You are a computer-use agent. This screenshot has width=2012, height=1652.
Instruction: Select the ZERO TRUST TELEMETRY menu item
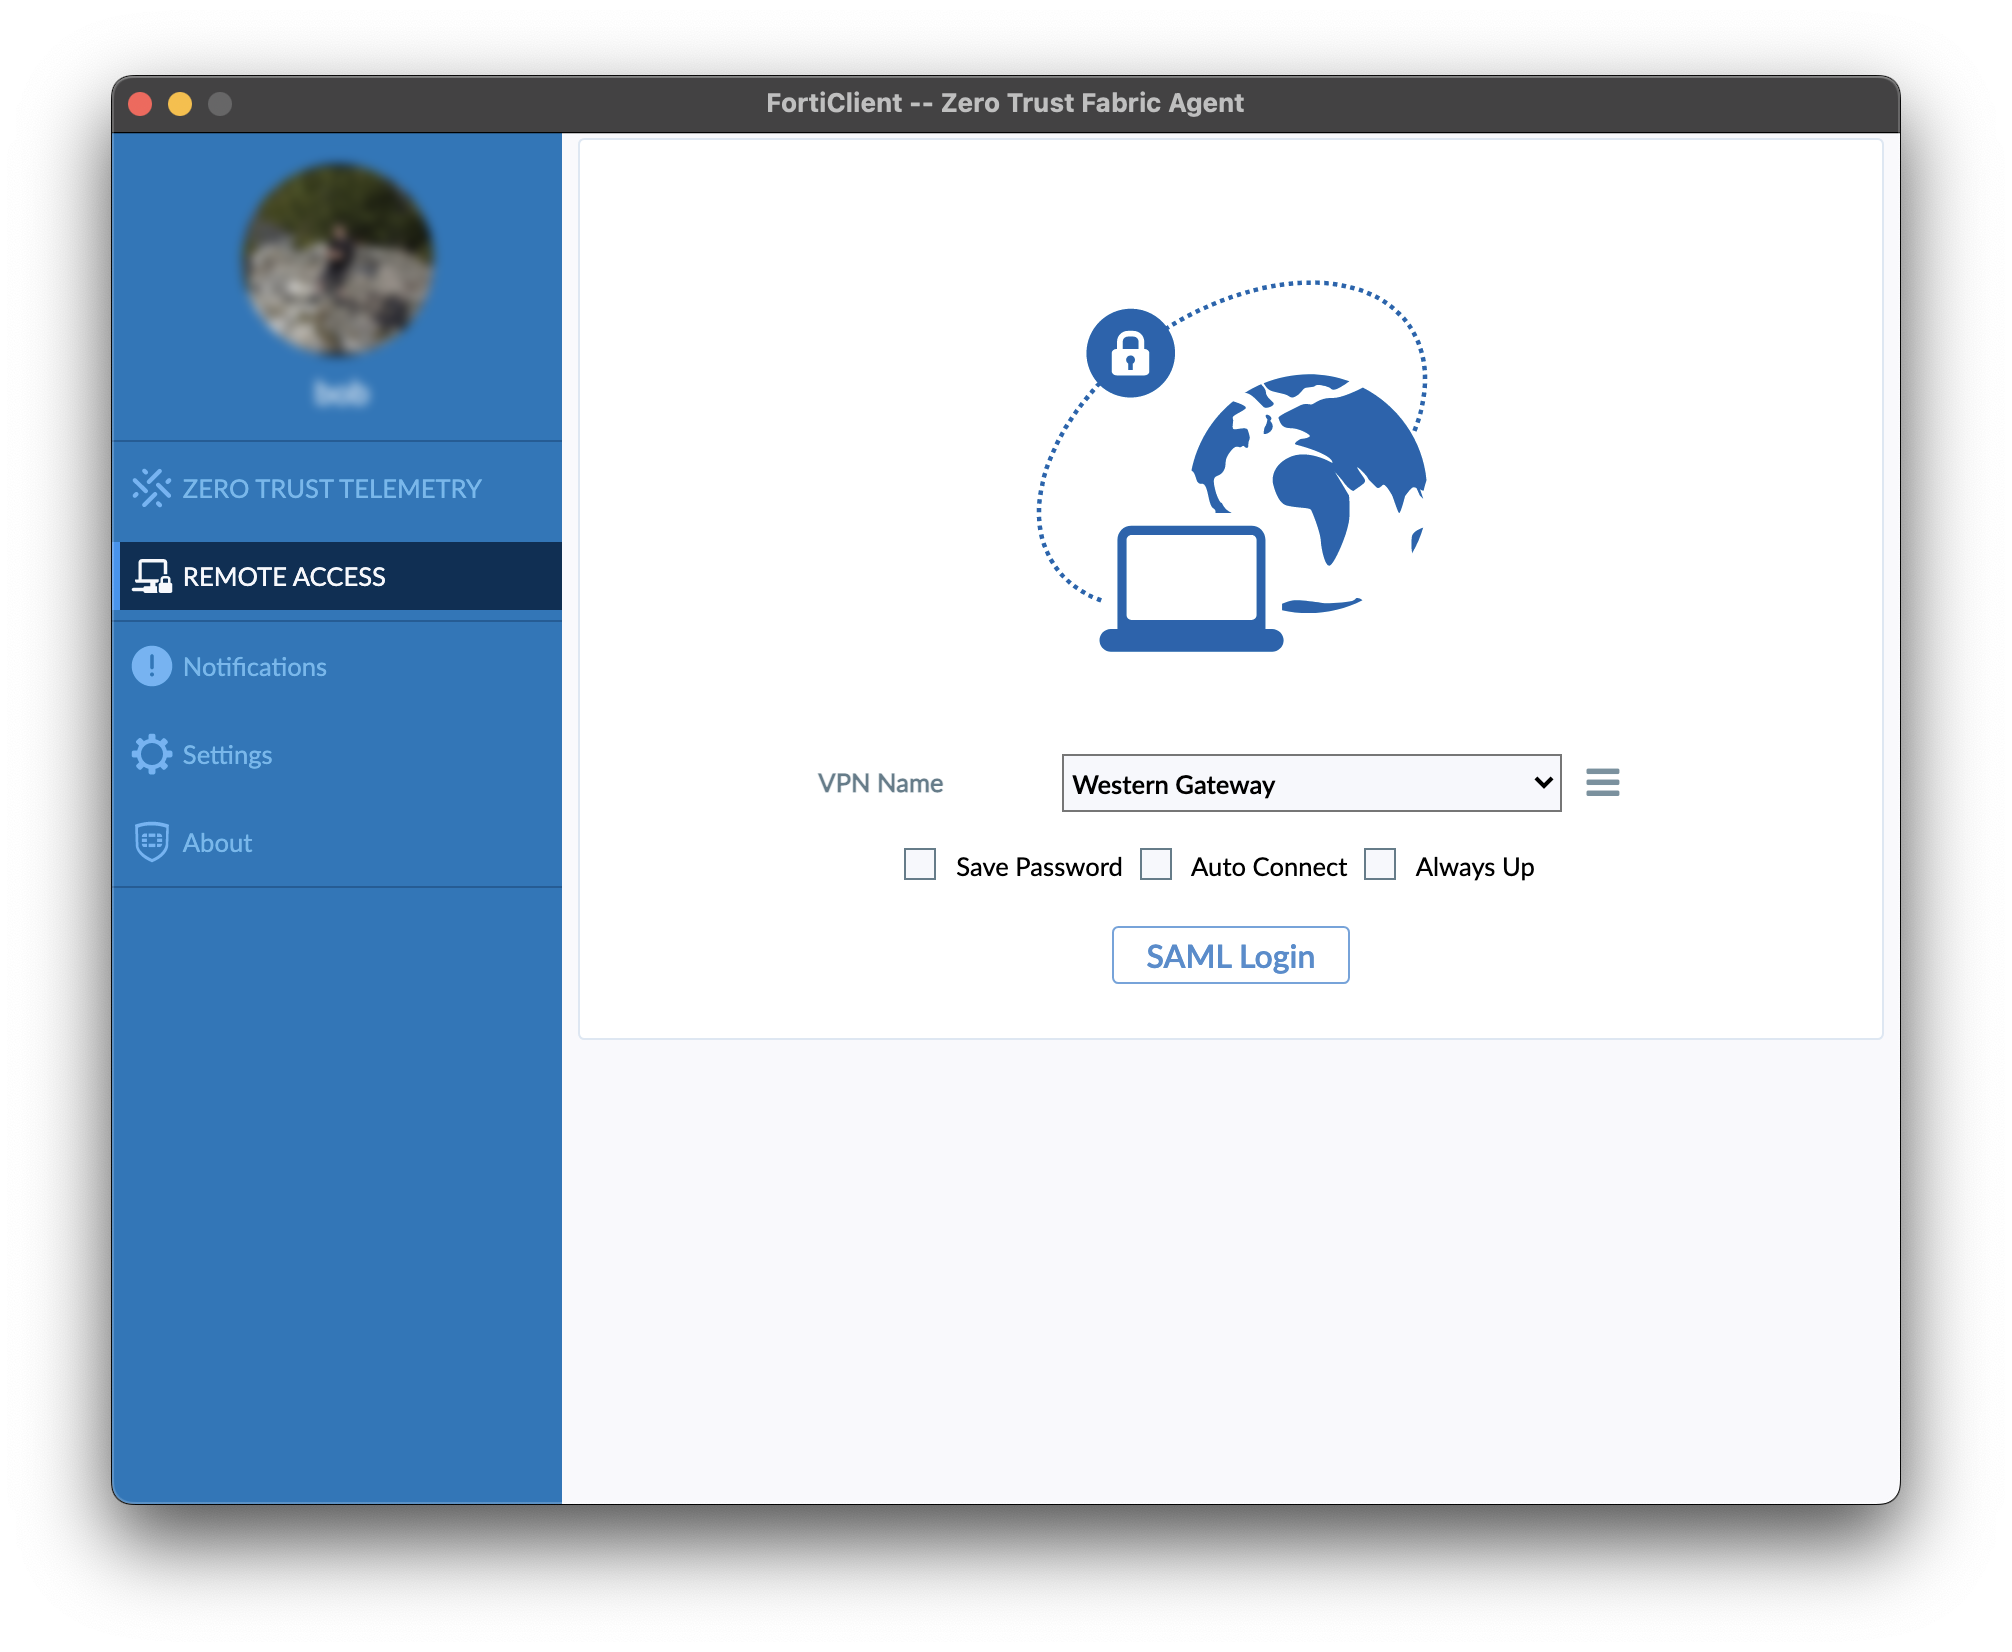(331, 488)
